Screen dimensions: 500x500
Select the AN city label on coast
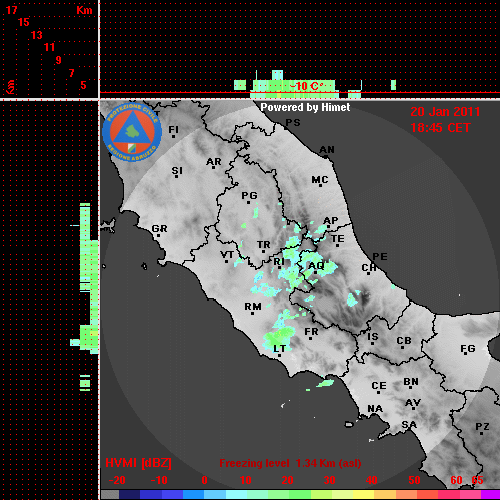click(x=327, y=150)
